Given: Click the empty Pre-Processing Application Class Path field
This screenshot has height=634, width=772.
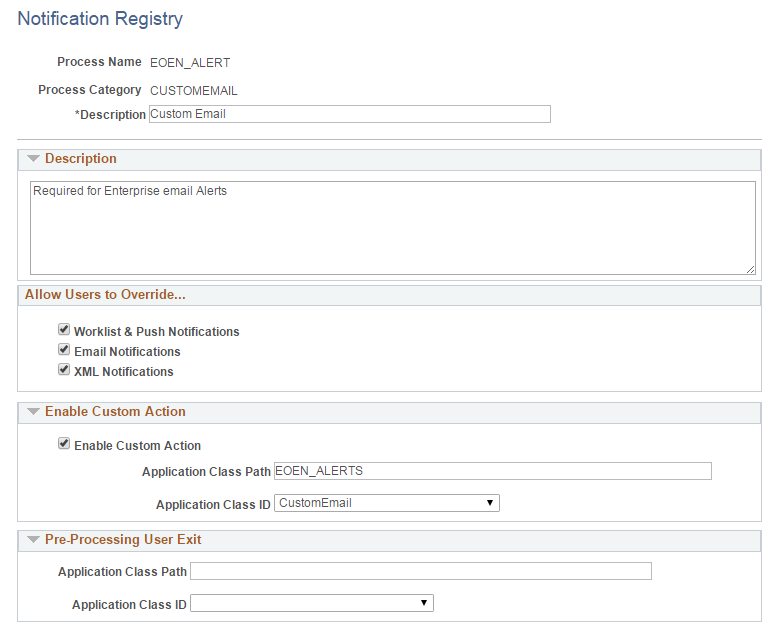Looking at the screenshot, I should click(x=421, y=571).
